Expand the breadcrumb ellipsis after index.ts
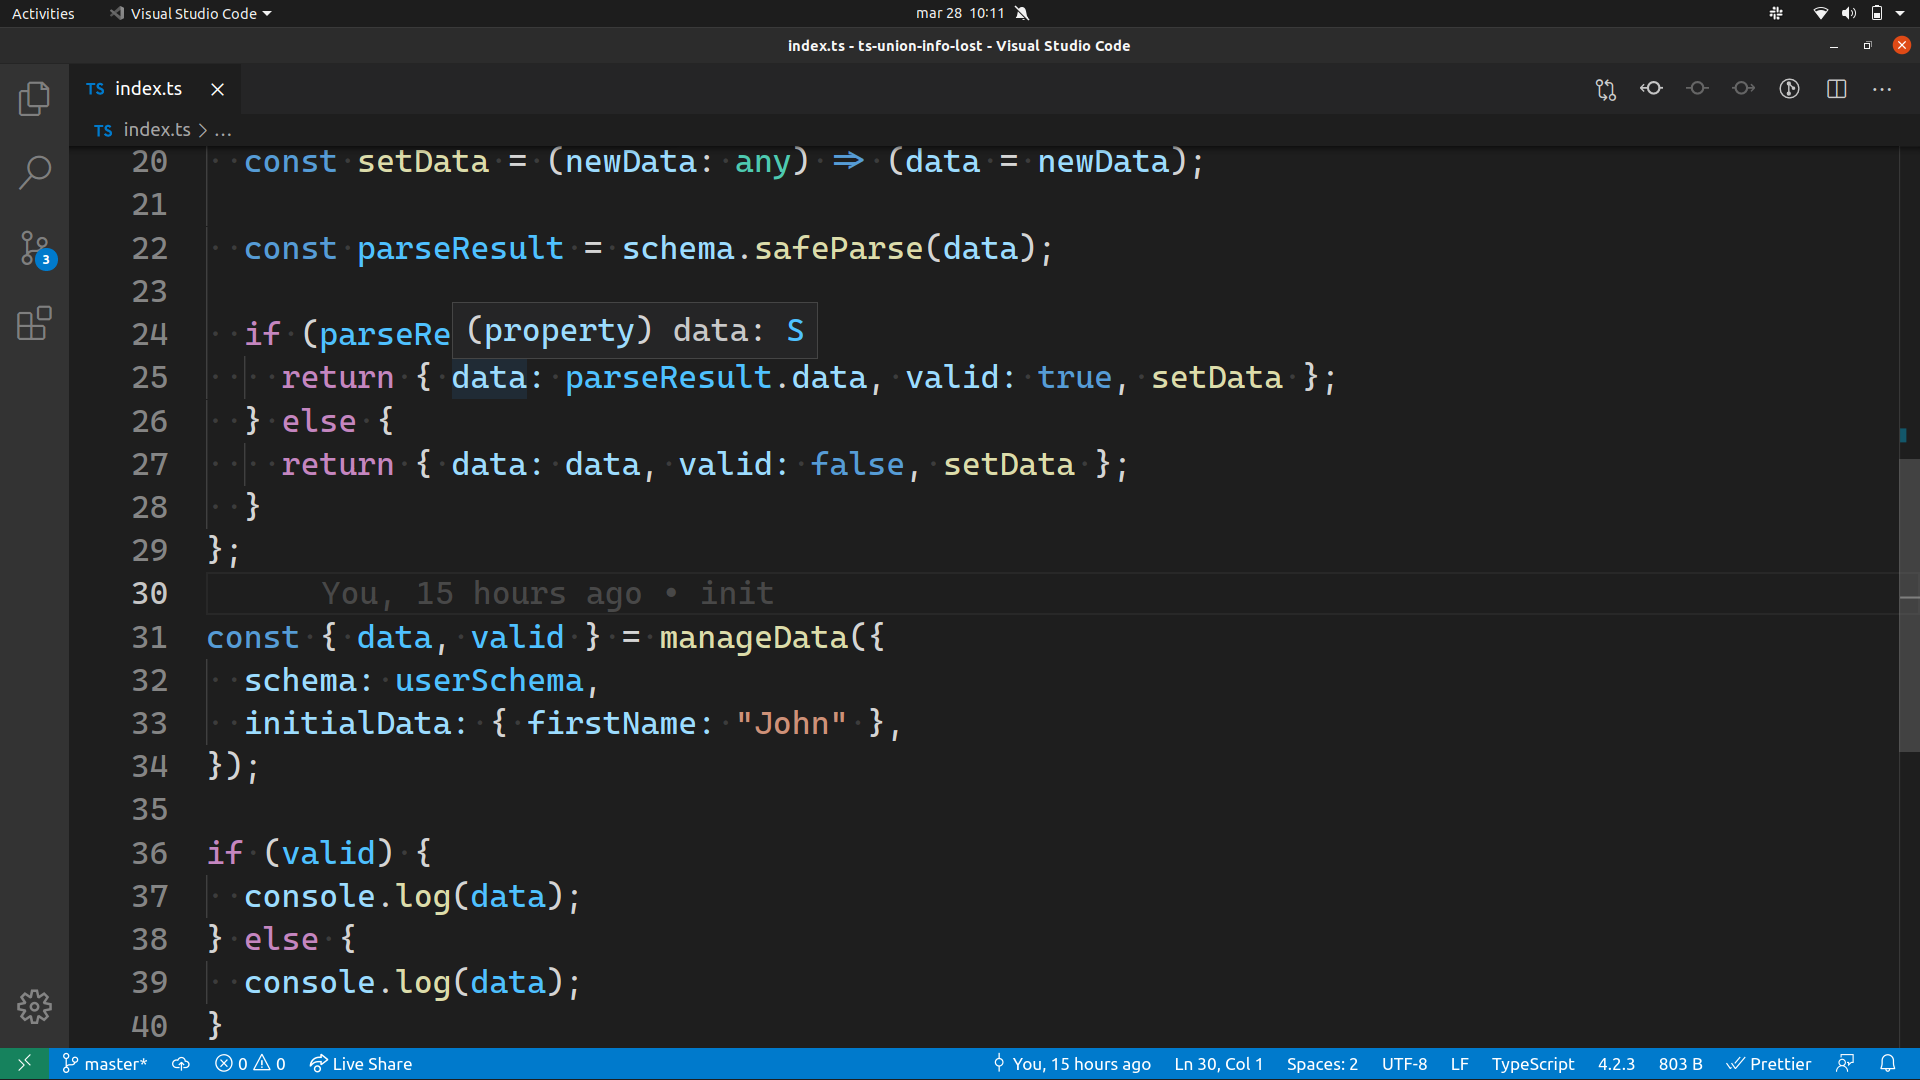 click(x=223, y=130)
